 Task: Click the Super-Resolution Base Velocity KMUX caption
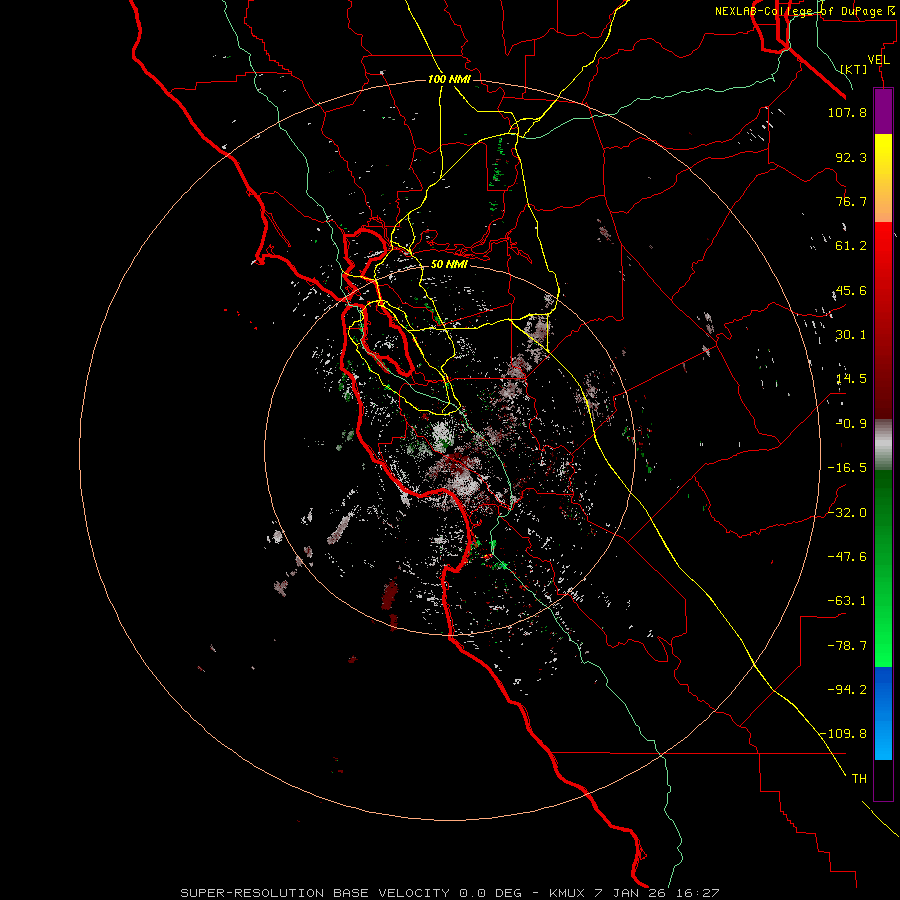[449, 893]
